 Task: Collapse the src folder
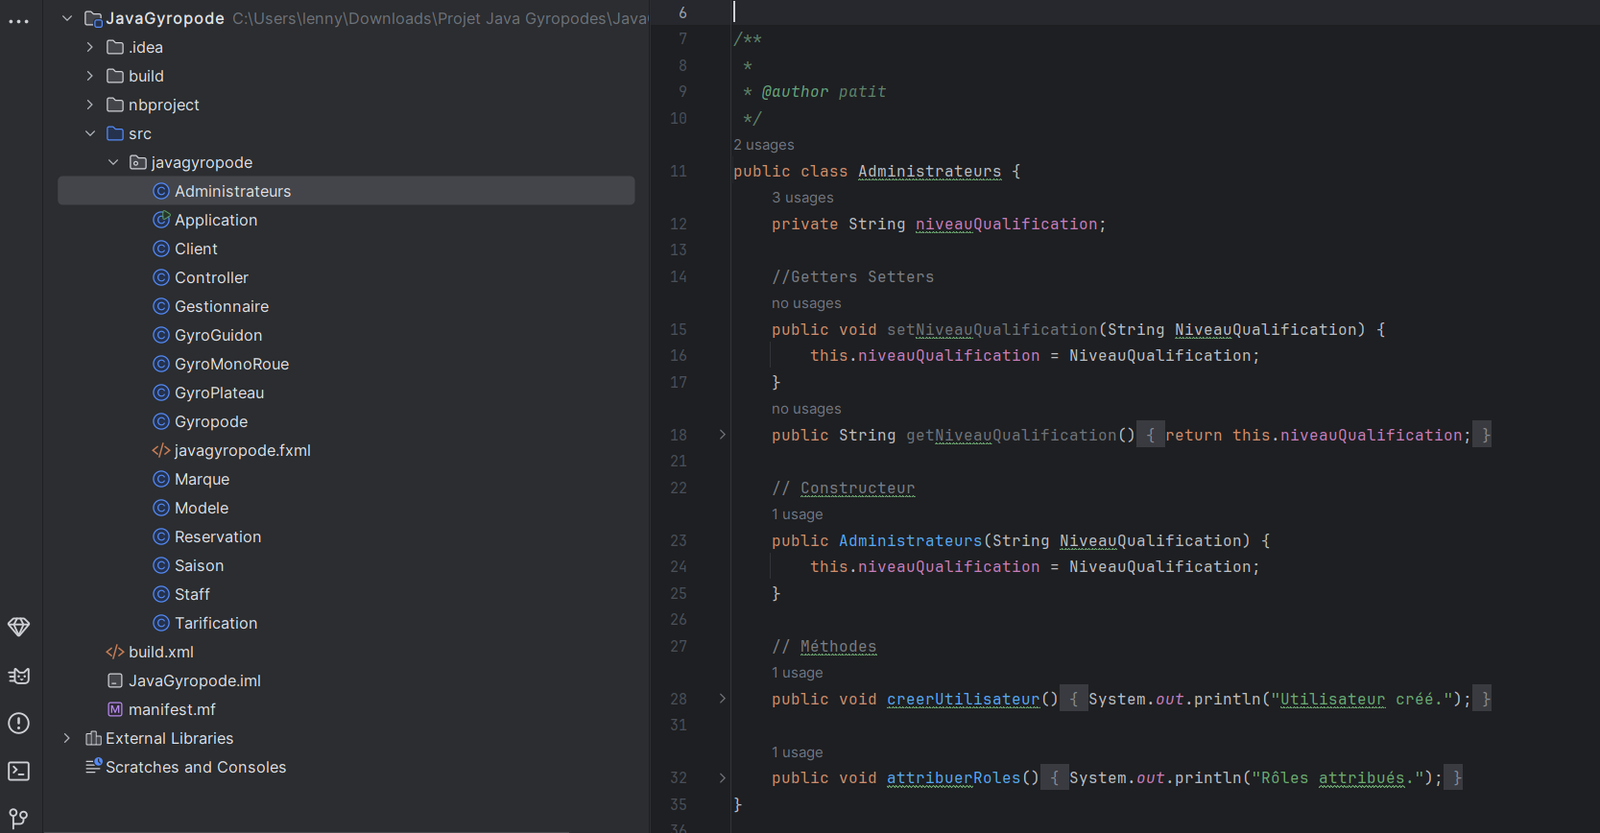[90, 134]
